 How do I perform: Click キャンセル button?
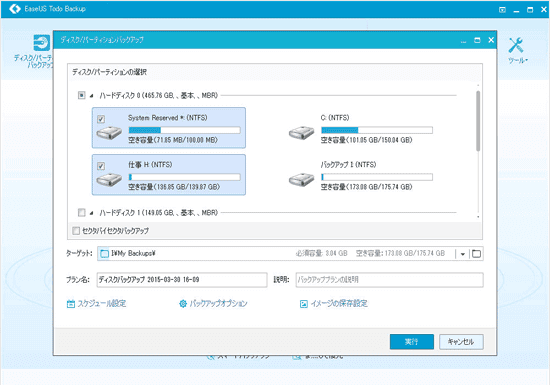tap(461, 342)
